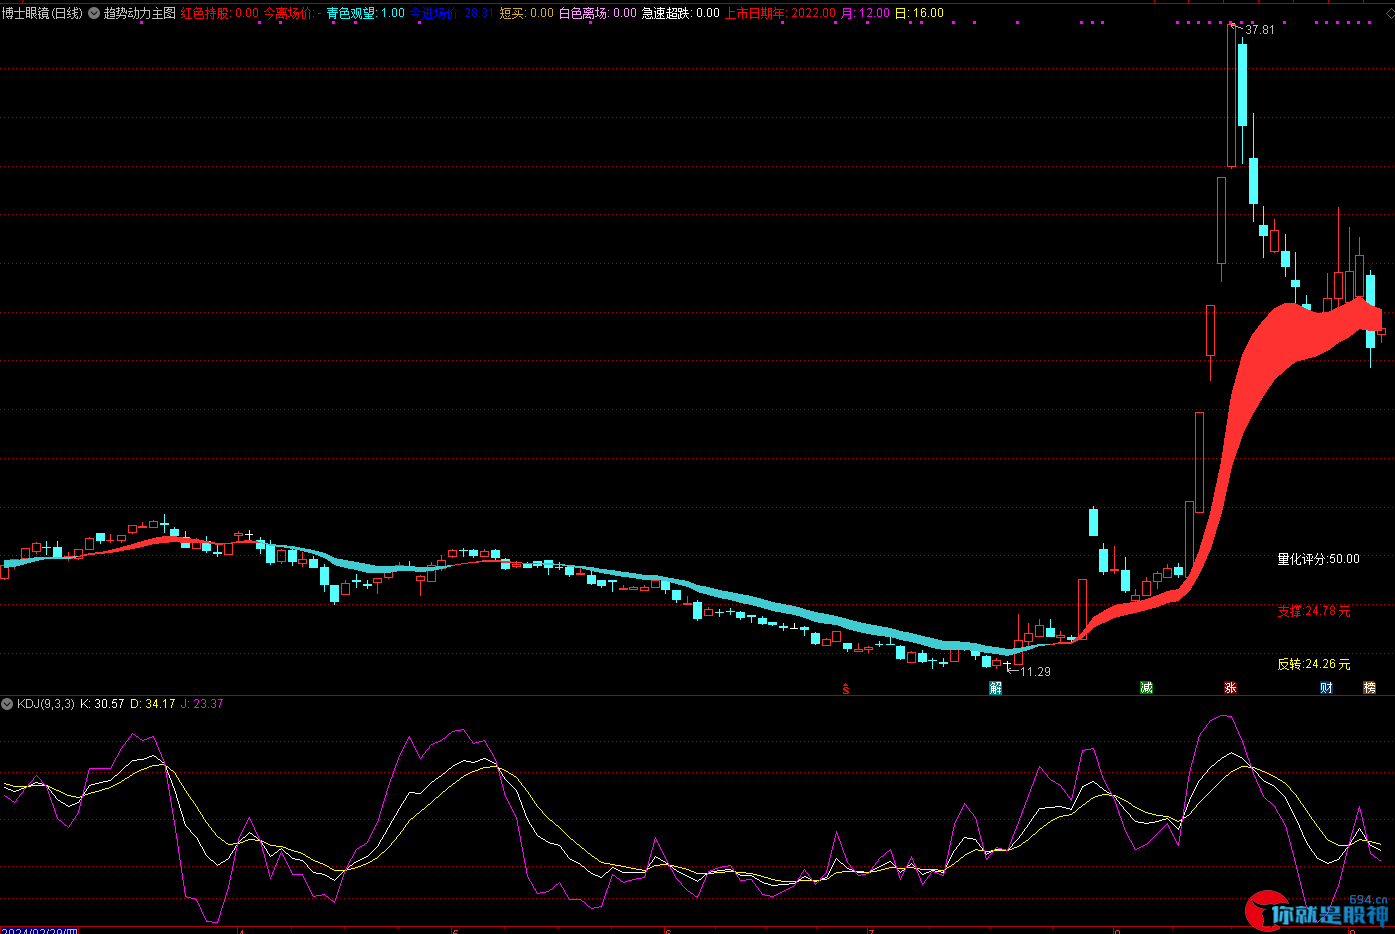The height and width of the screenshot is (934, 1395).
Task: Click the 今进场价 28.31 value
Action: (x=450, y=13)
